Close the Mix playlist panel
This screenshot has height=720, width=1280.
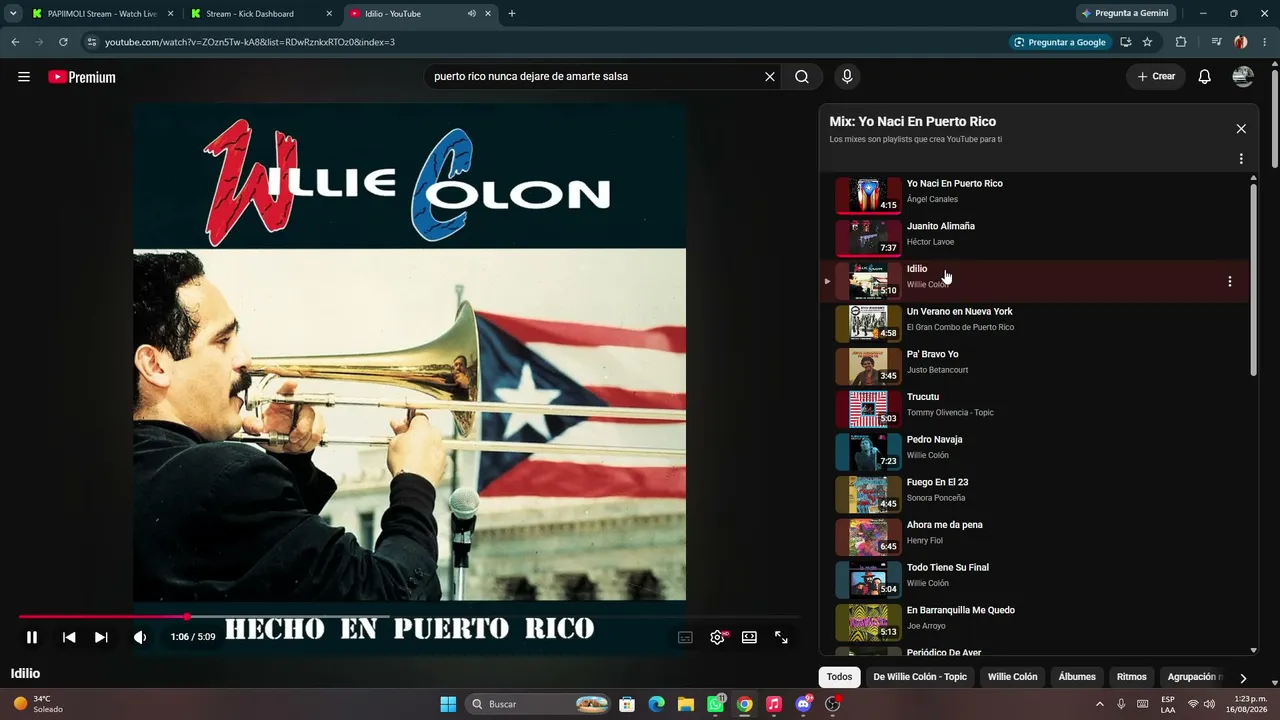click(x=1241, y=129)
